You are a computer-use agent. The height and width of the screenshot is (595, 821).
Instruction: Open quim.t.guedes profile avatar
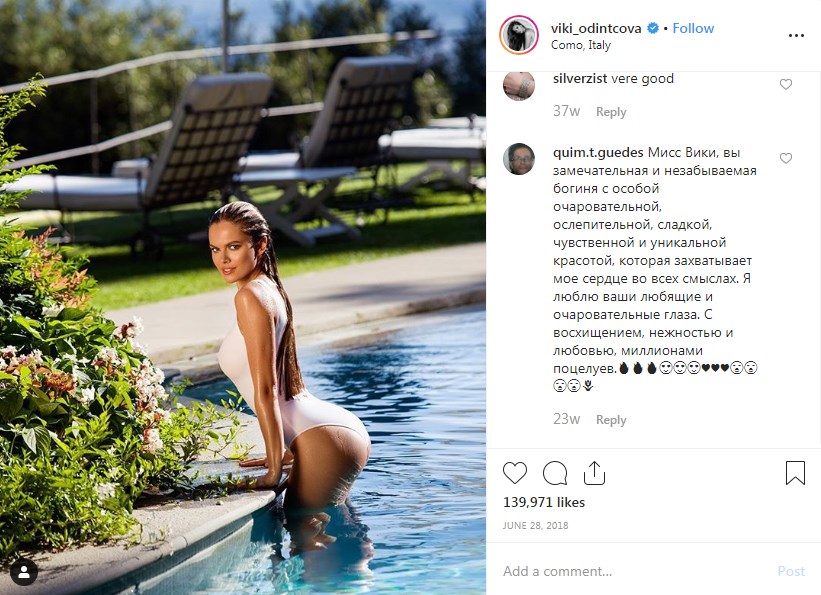[x=518, y=158]
